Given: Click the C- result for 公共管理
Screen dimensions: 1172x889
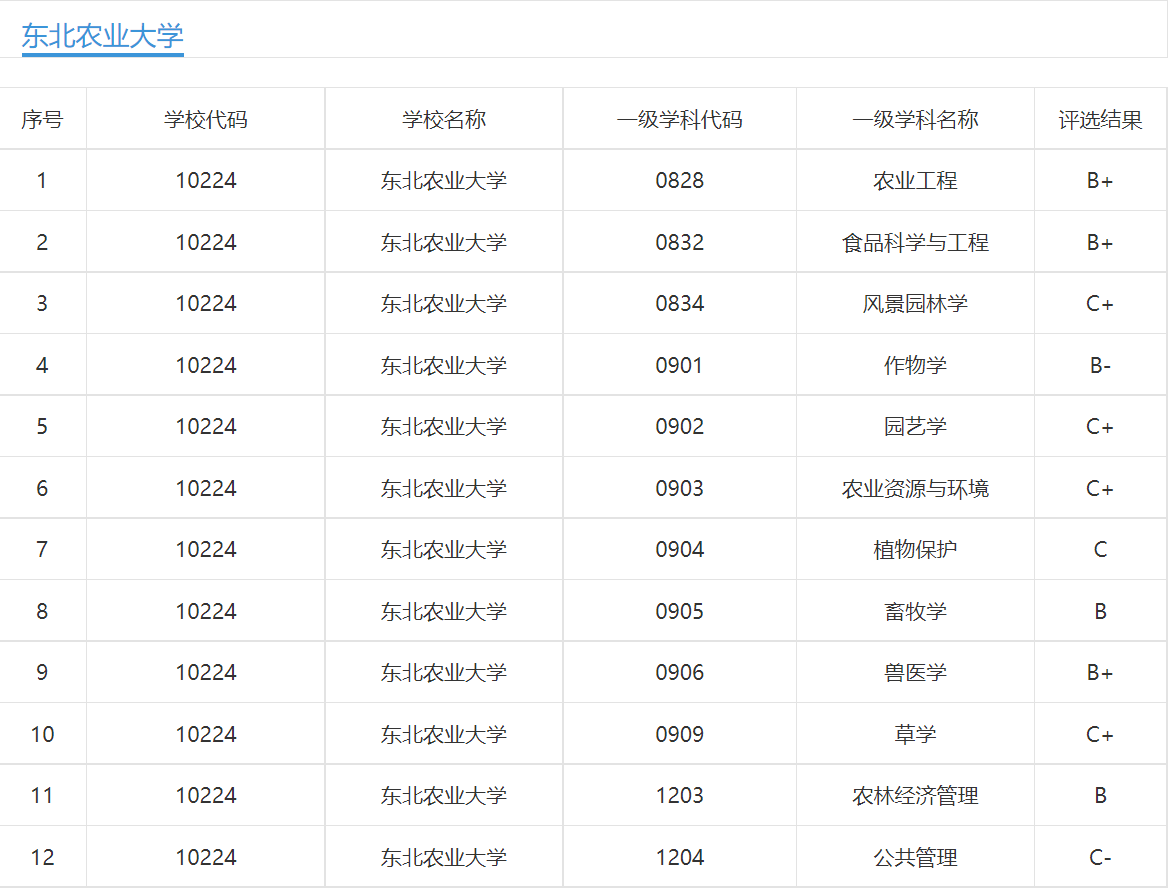Looking at the screenshot, I should pyautogui.click(x=1100, y=857).
